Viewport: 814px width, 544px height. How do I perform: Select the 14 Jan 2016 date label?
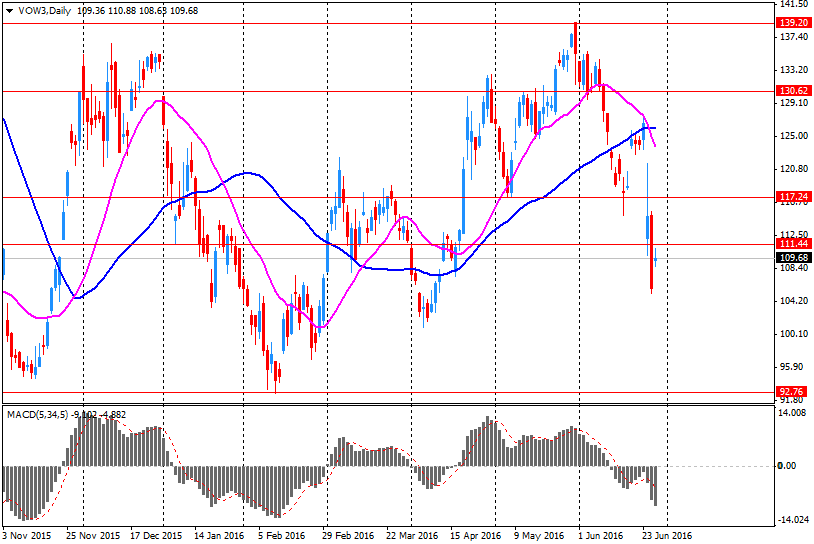219,535
